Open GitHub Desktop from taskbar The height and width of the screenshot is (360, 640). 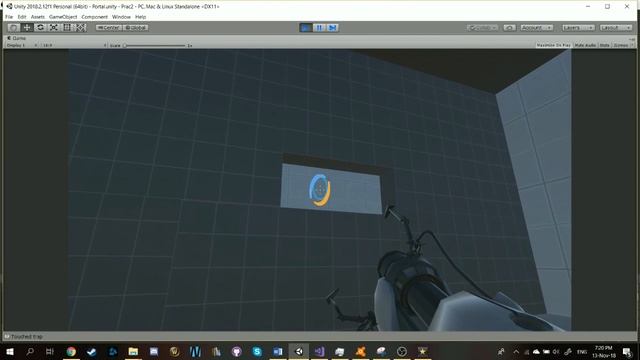237,351
